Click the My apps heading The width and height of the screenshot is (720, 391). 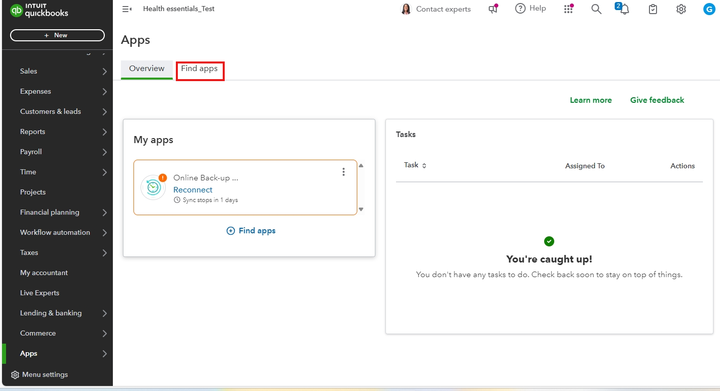coord(153,140)
